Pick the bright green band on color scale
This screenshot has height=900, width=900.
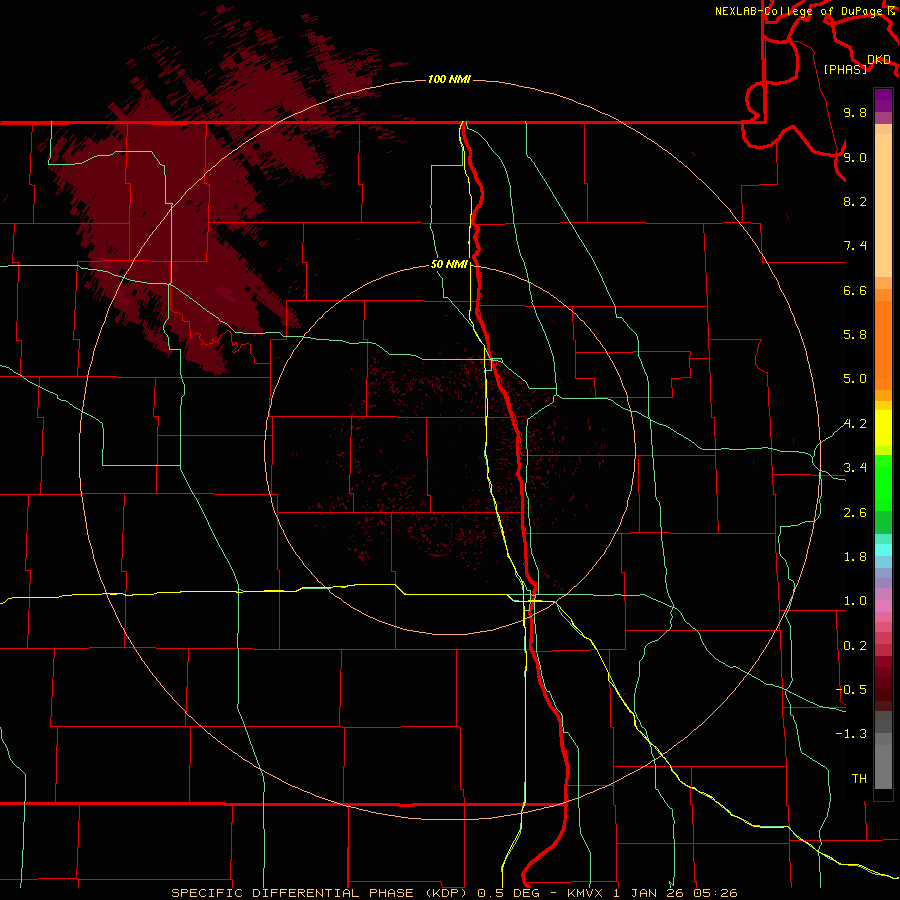coord(883,482)
